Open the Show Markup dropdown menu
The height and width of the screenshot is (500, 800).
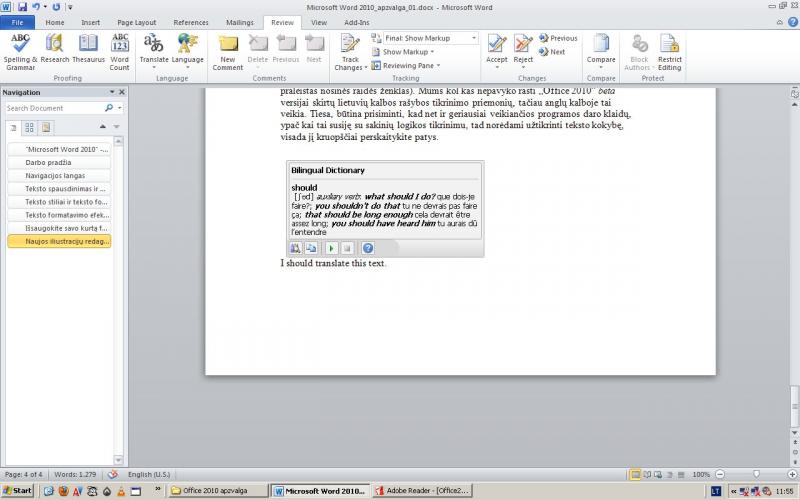click(403, 52)
